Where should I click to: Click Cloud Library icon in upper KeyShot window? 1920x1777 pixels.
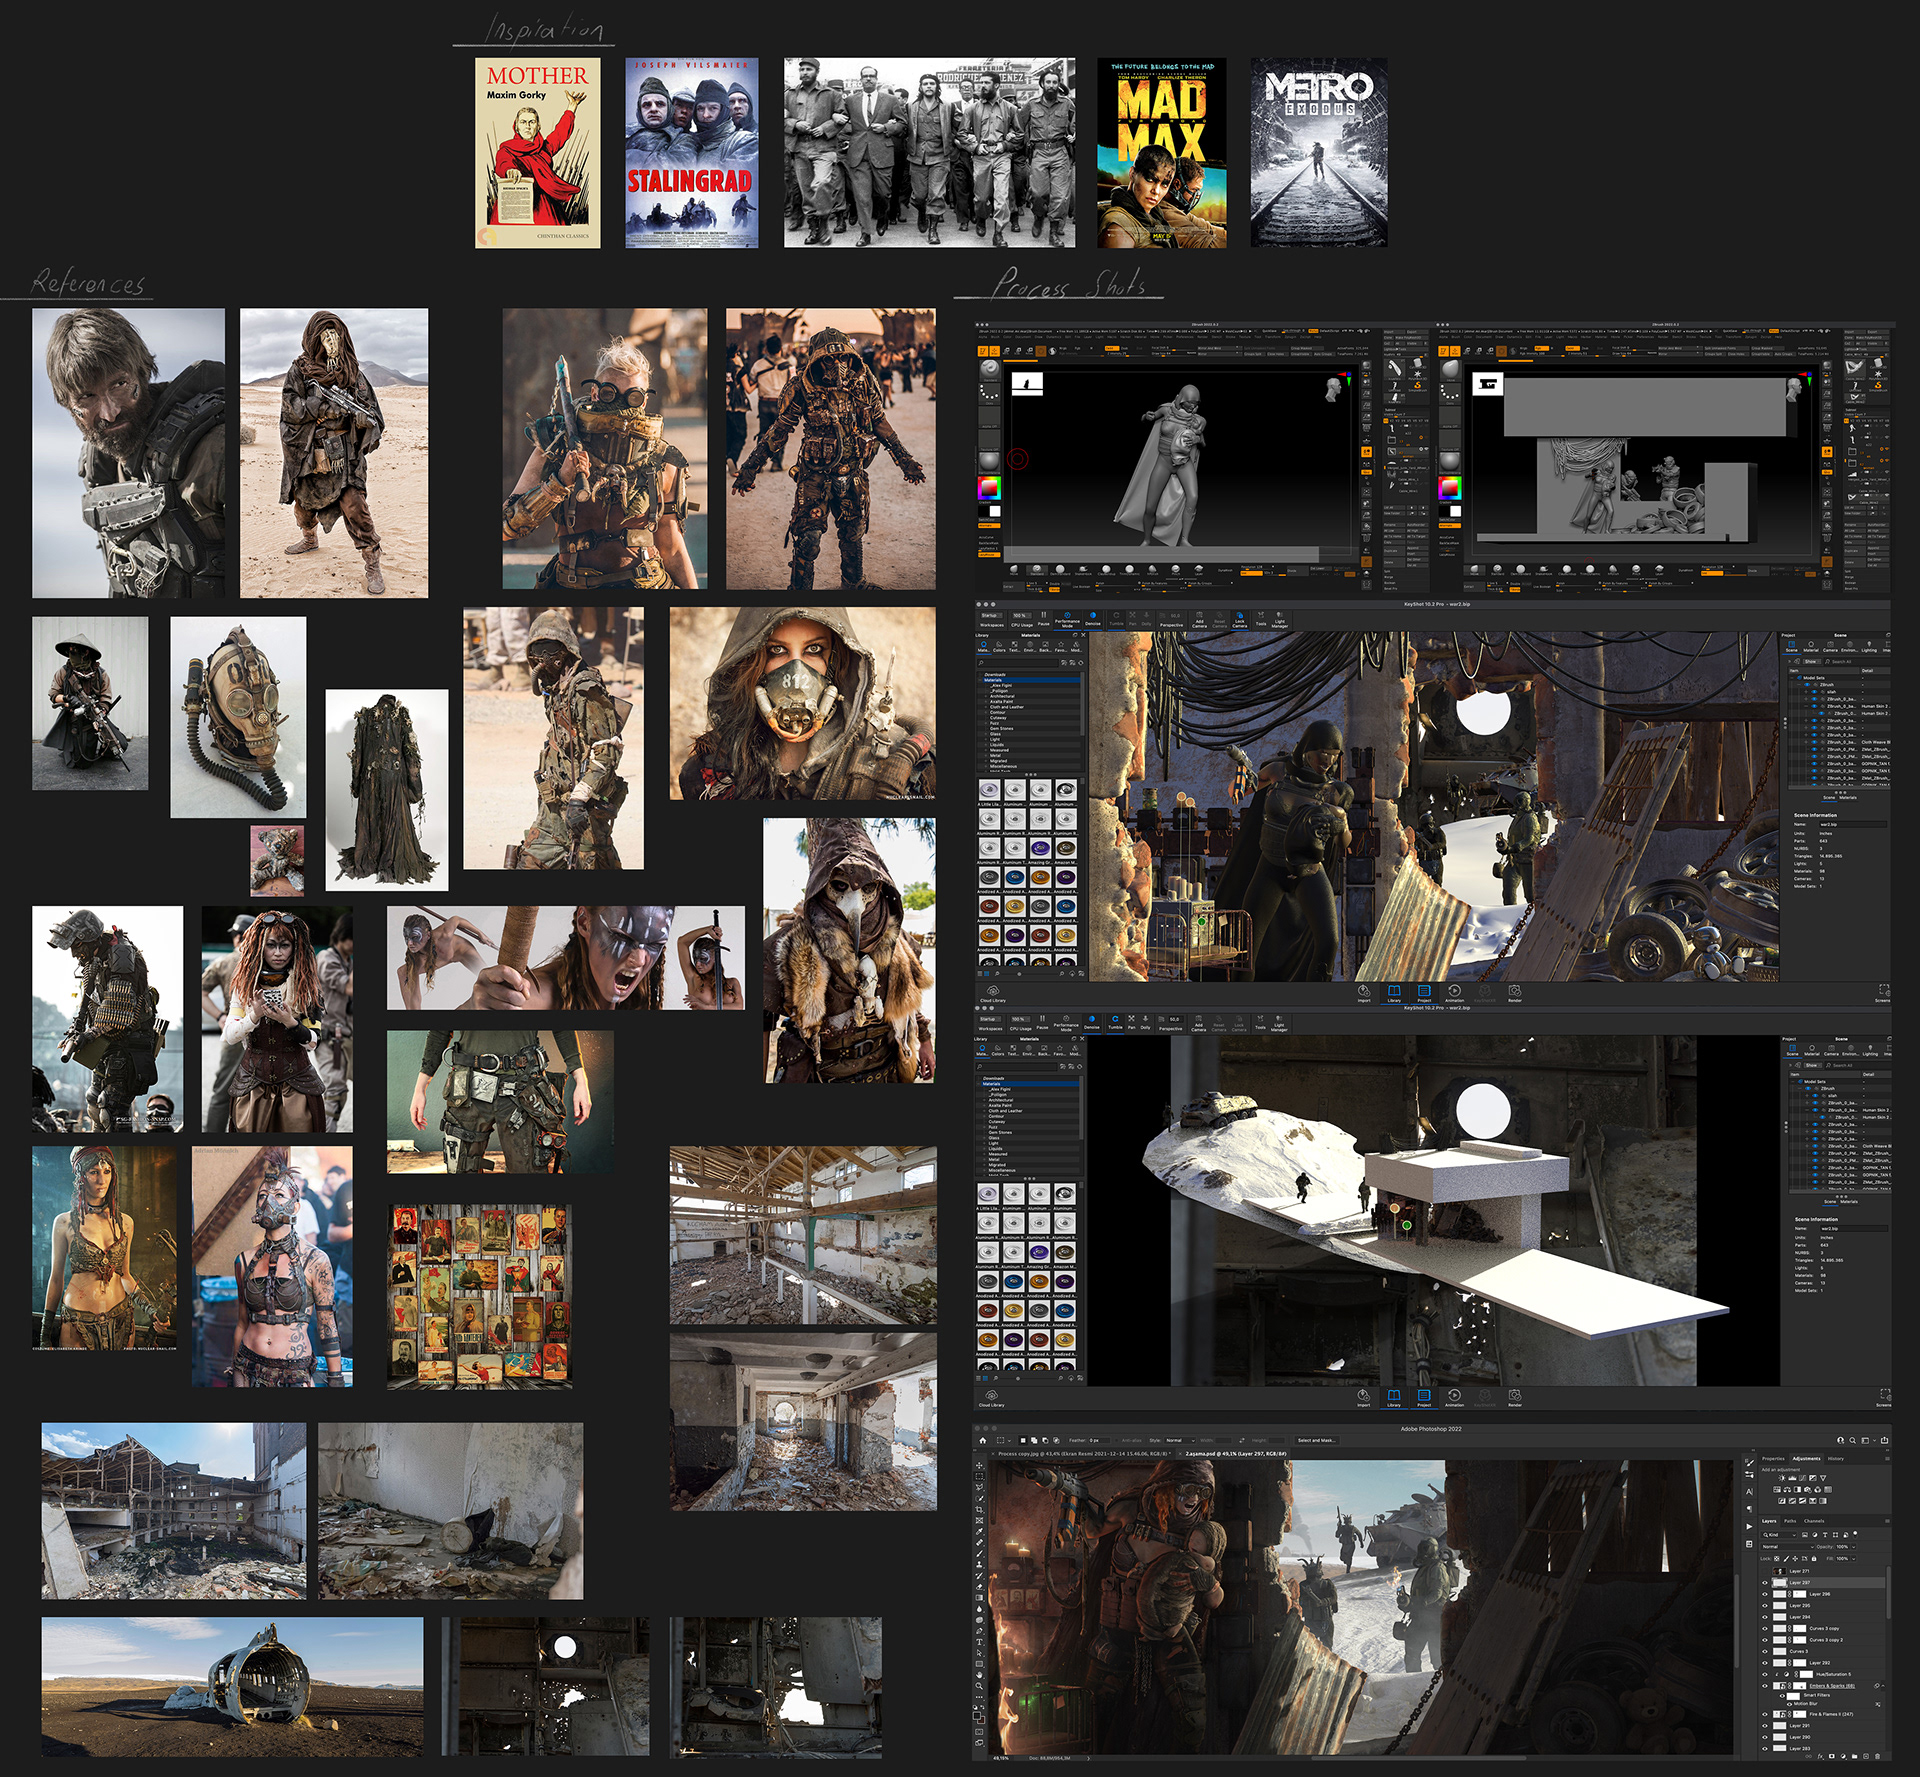(x=991, y=992)
